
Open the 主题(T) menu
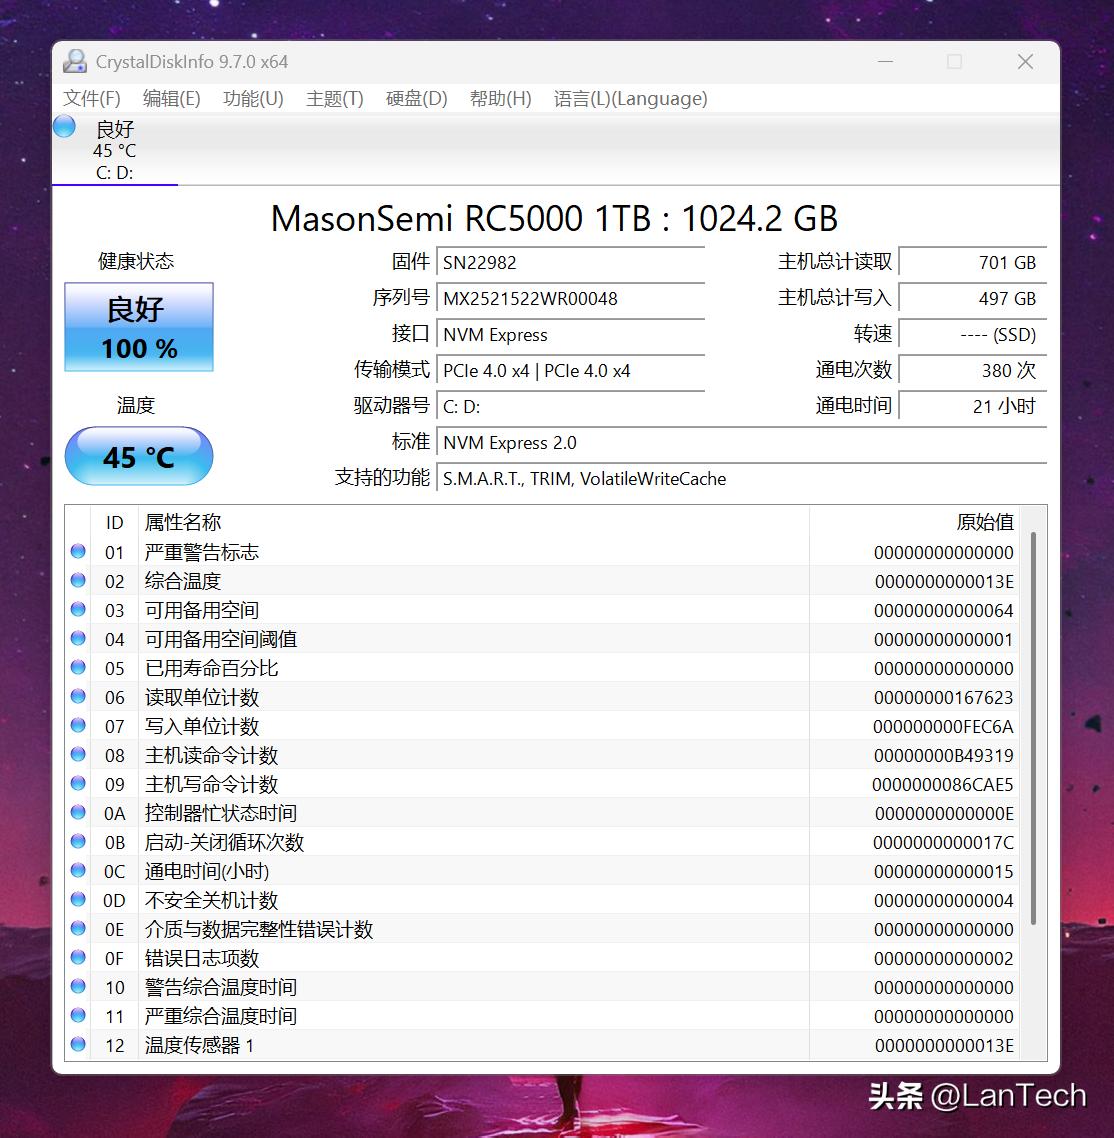335,98
